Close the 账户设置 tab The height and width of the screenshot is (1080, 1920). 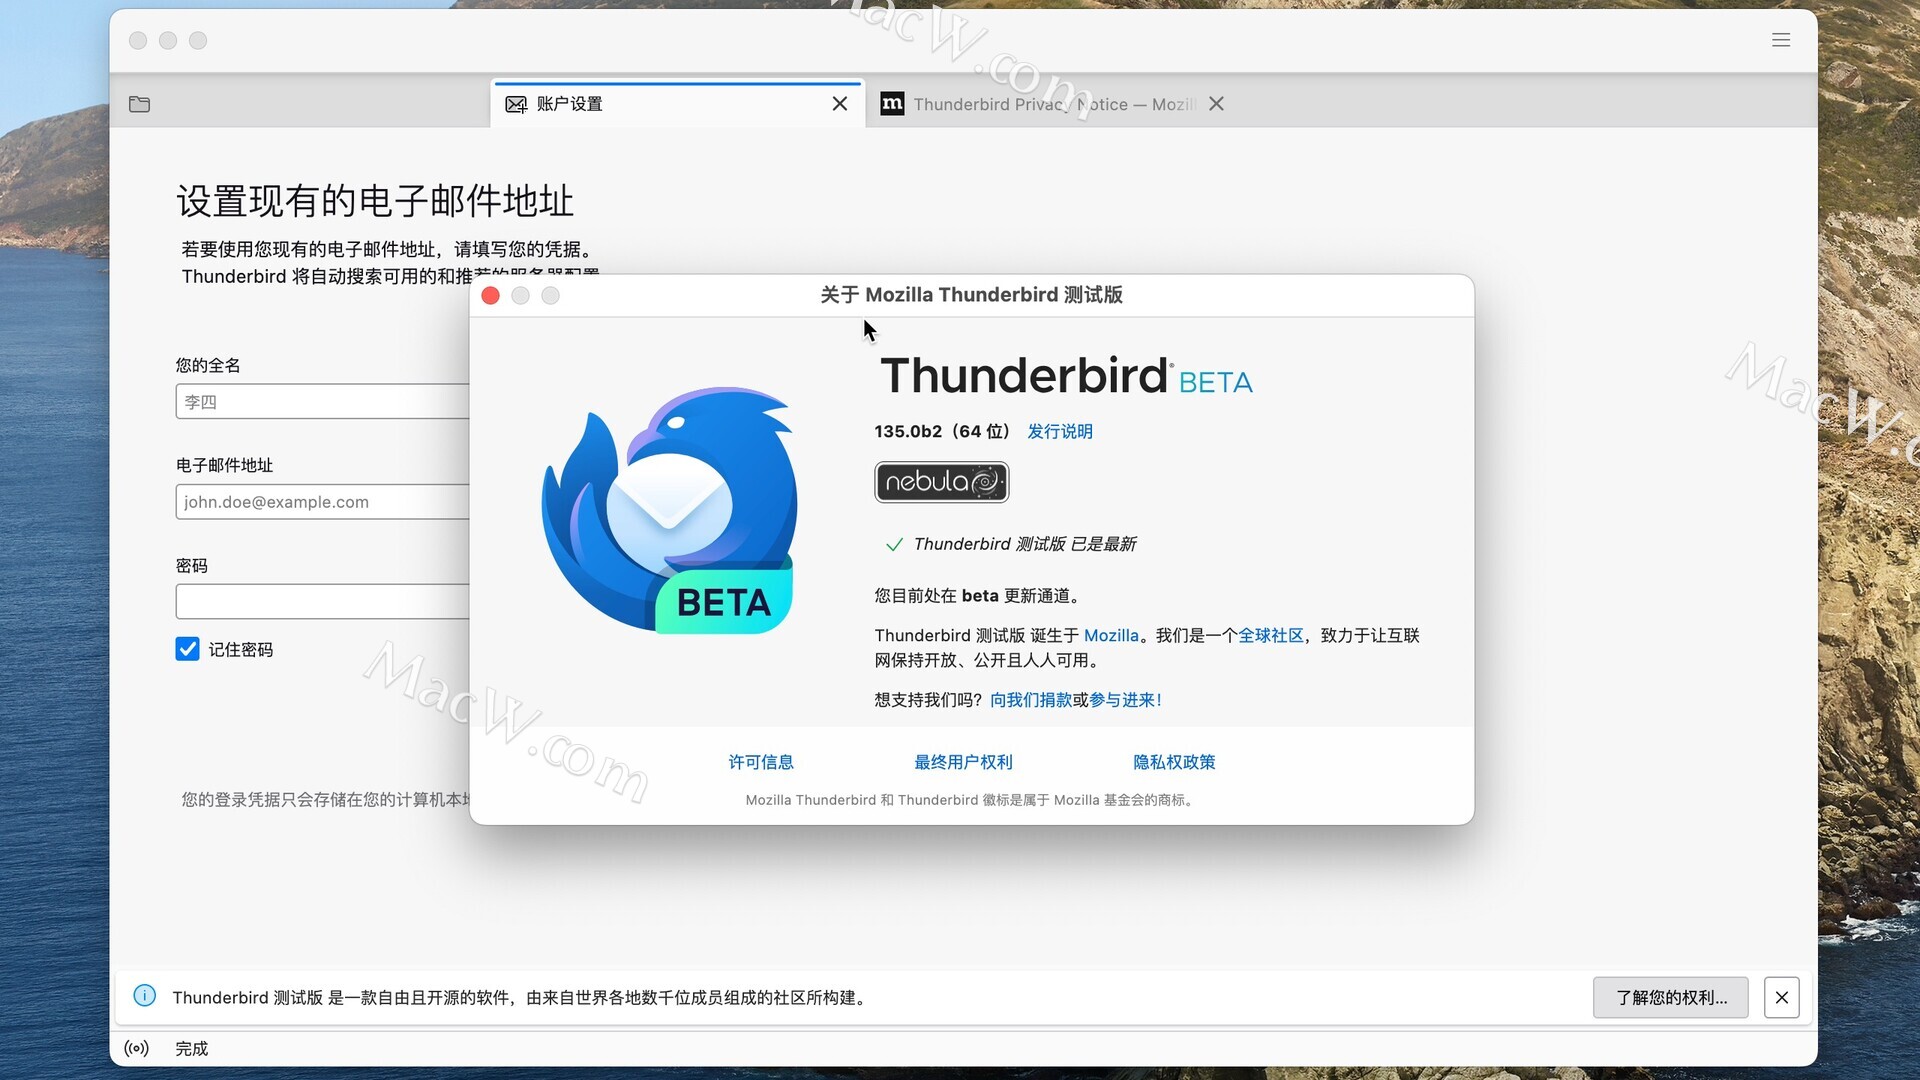click(x=840, y=104)
